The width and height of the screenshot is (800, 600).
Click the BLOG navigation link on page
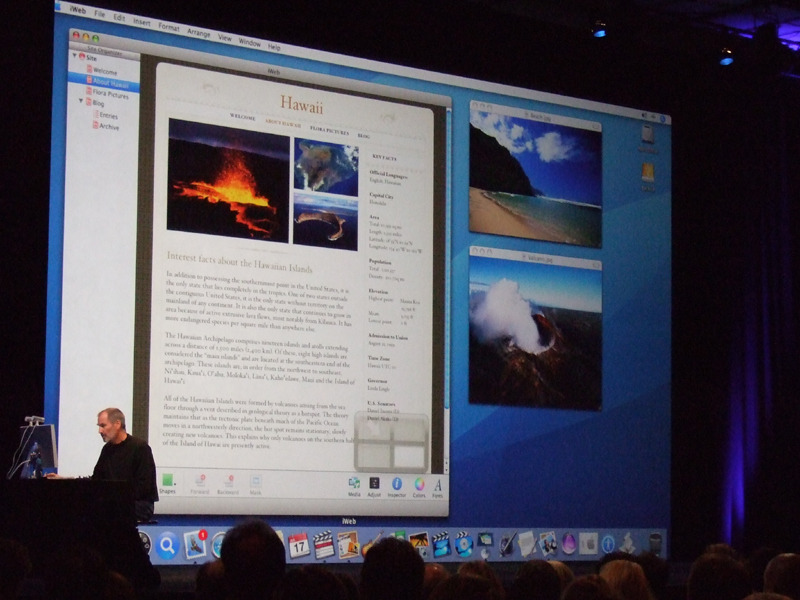click(x=364, y=136)
